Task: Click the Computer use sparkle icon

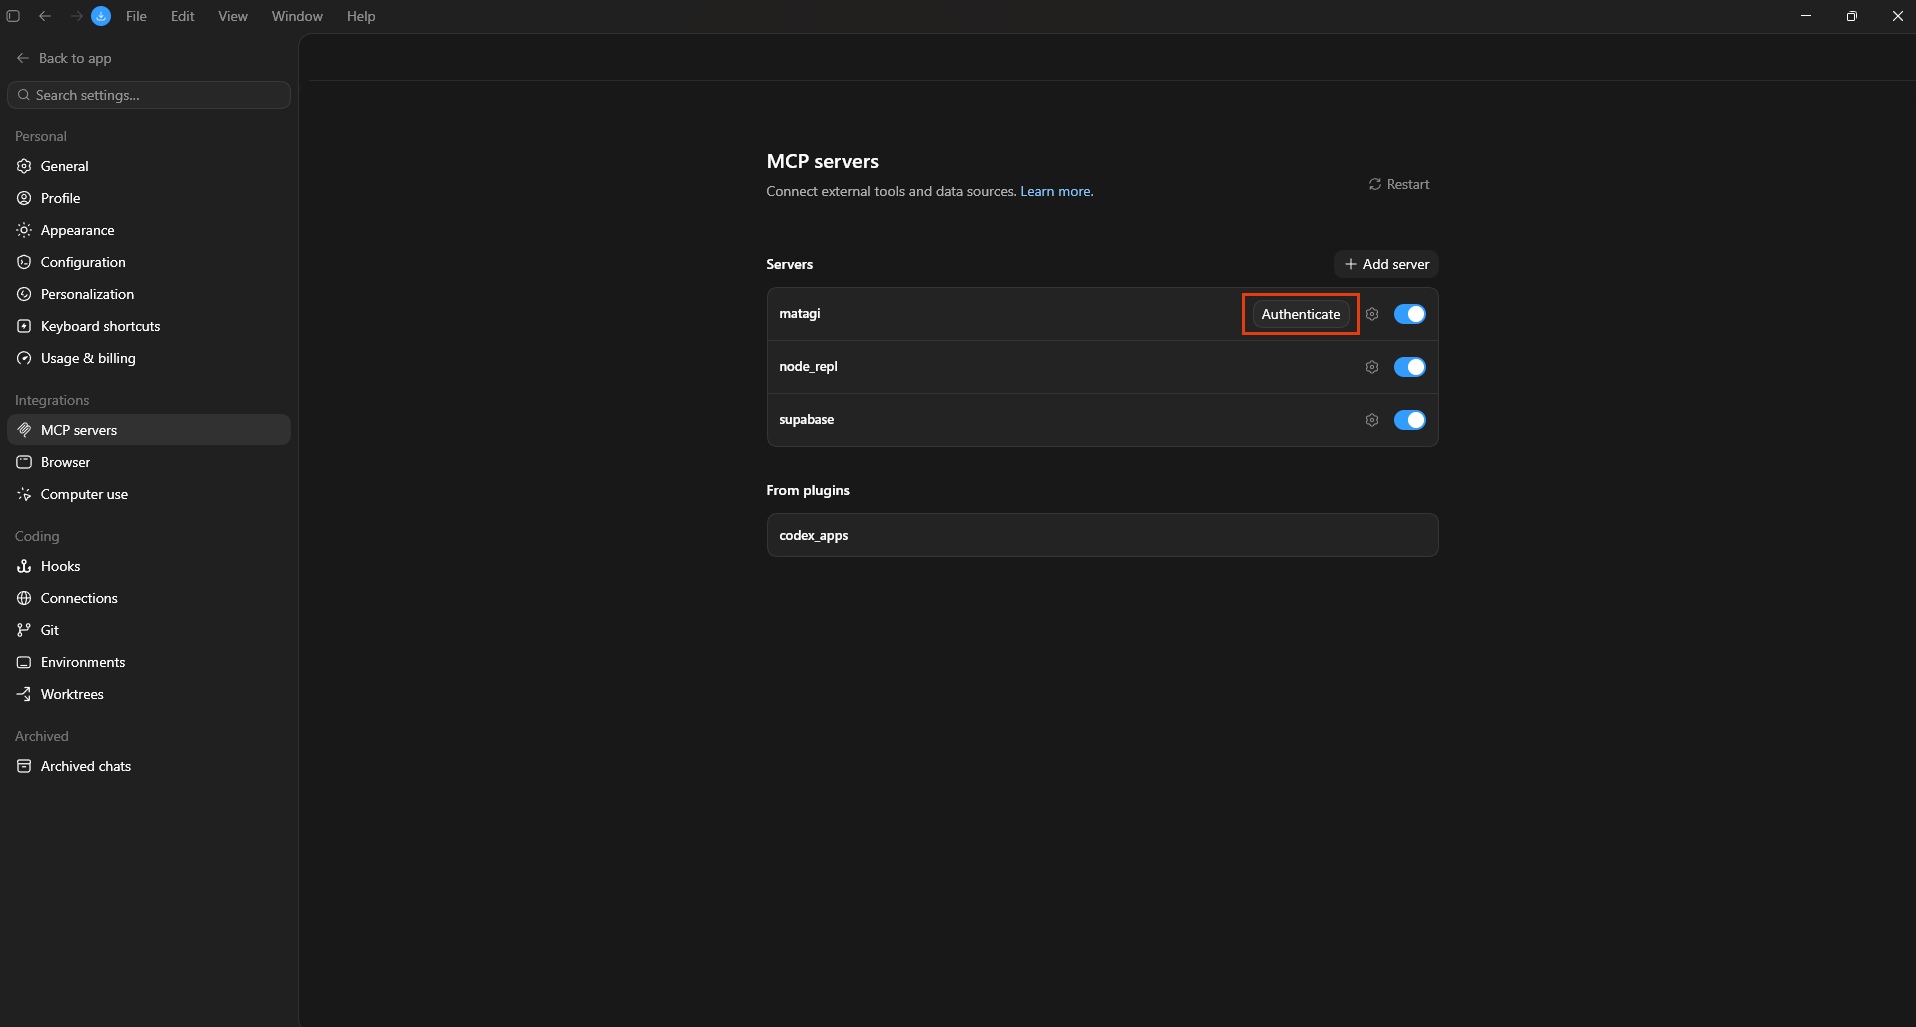Action: [24, 494]
